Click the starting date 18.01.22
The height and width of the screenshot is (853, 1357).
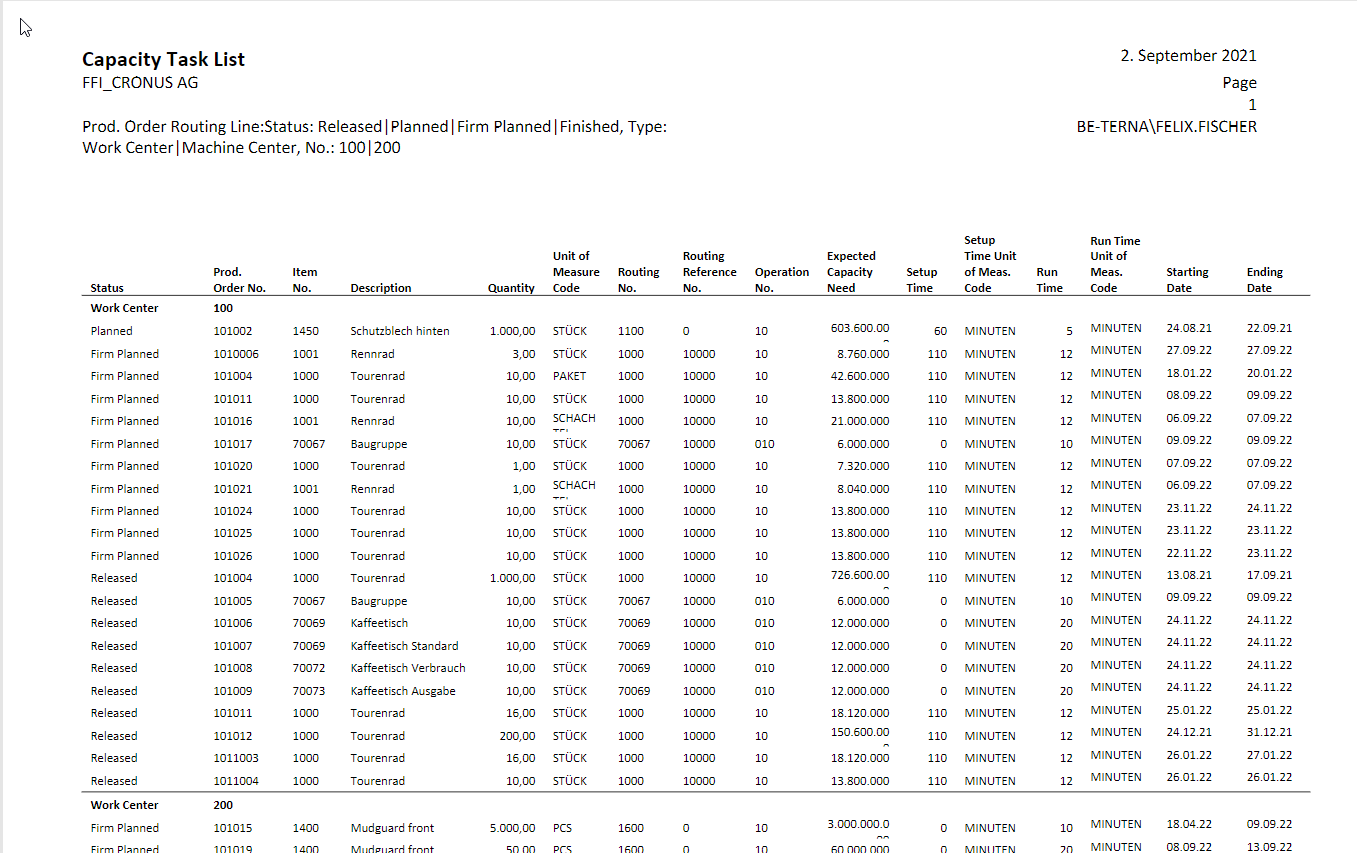coord(1189,373)
